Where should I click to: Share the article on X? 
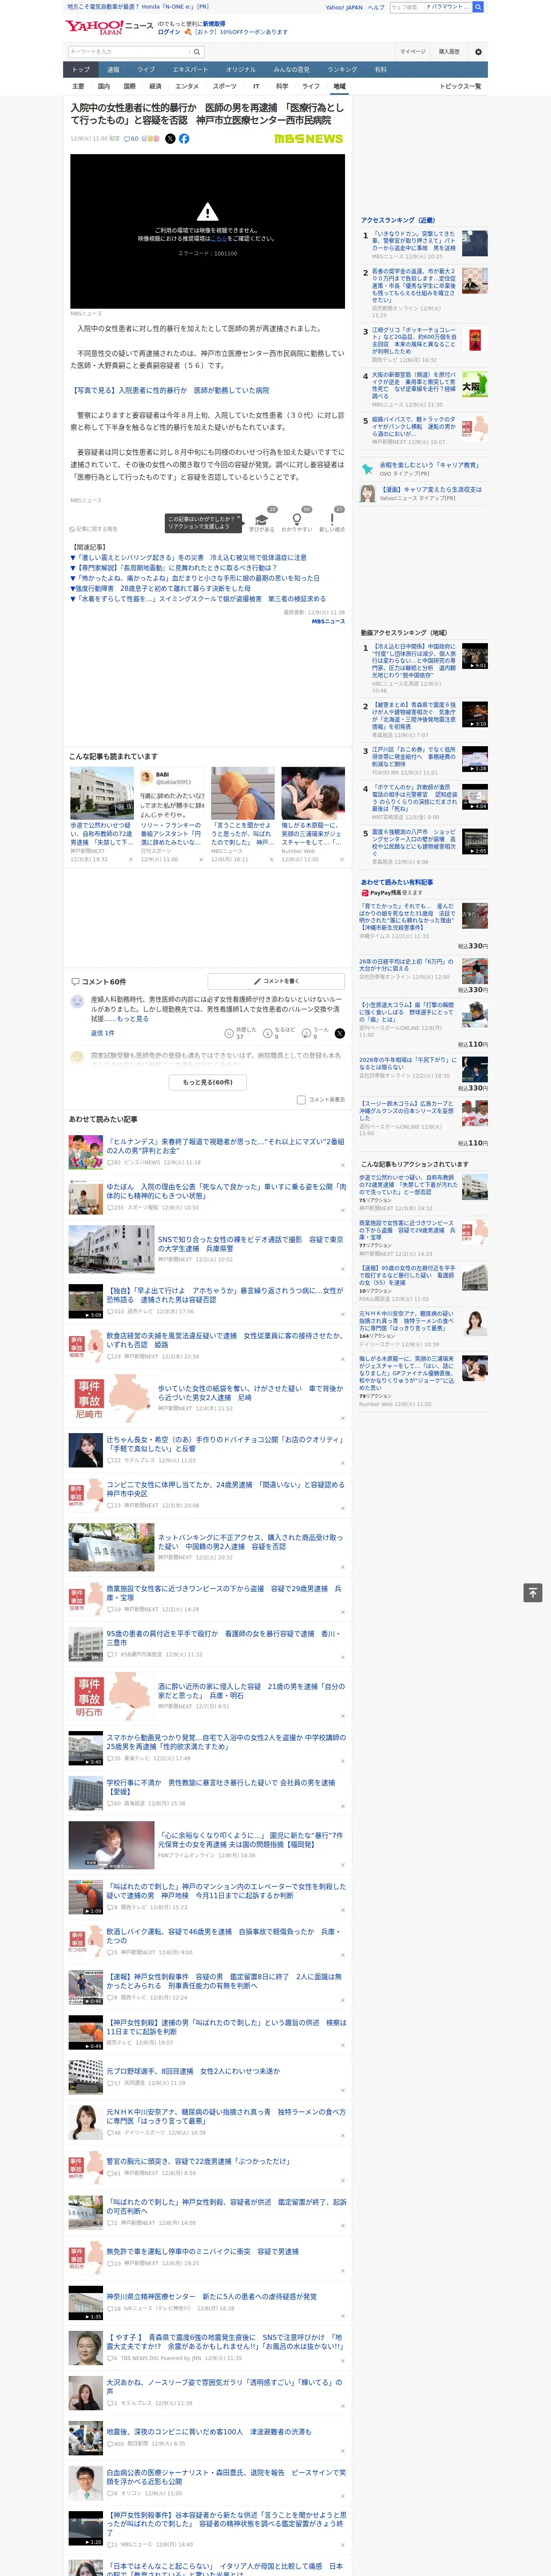(x=170, y=139)
